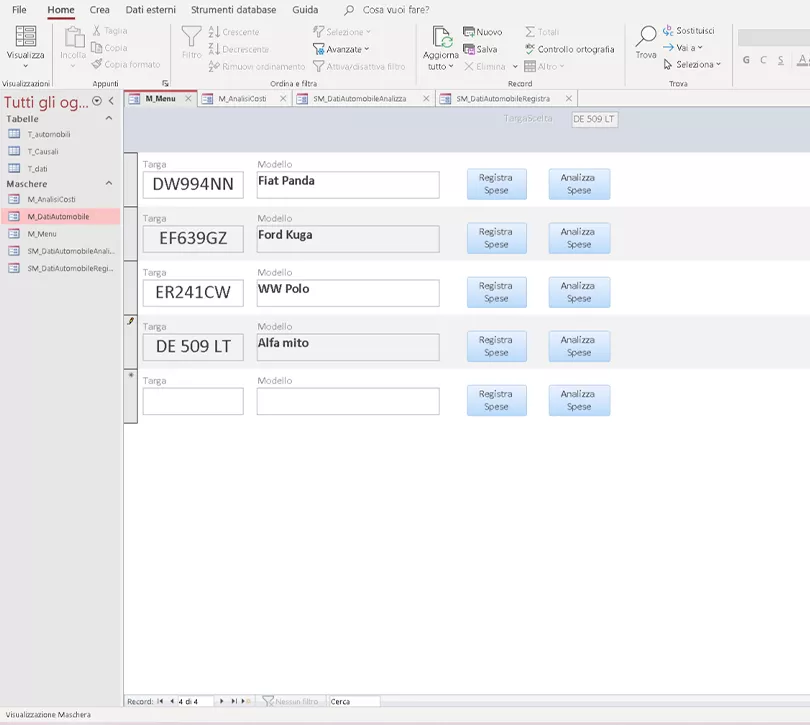Open navigation pane category menu
This screenshot has height=725, width=810.
(97, 101)
